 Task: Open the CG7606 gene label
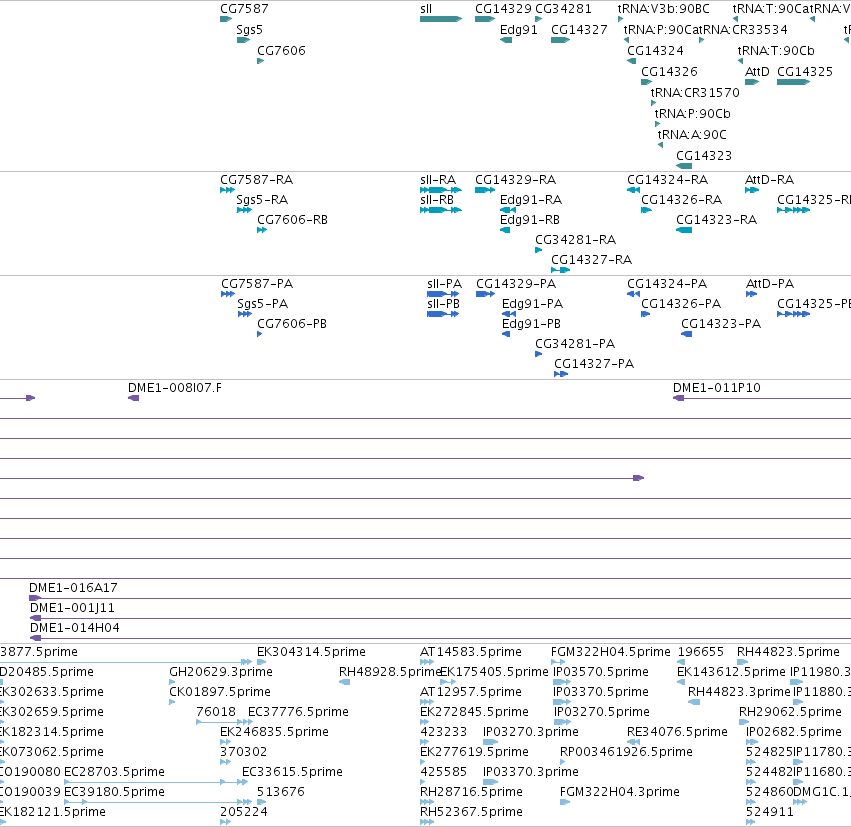(x=281, y=51)
